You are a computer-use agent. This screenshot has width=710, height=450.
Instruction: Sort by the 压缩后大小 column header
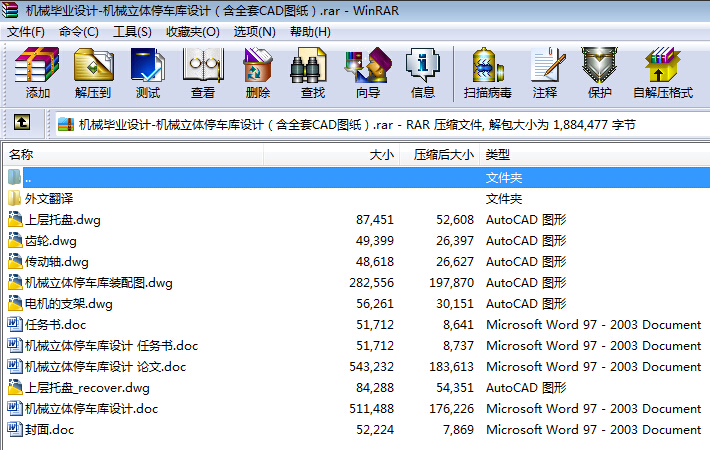(x=440, y=155)
